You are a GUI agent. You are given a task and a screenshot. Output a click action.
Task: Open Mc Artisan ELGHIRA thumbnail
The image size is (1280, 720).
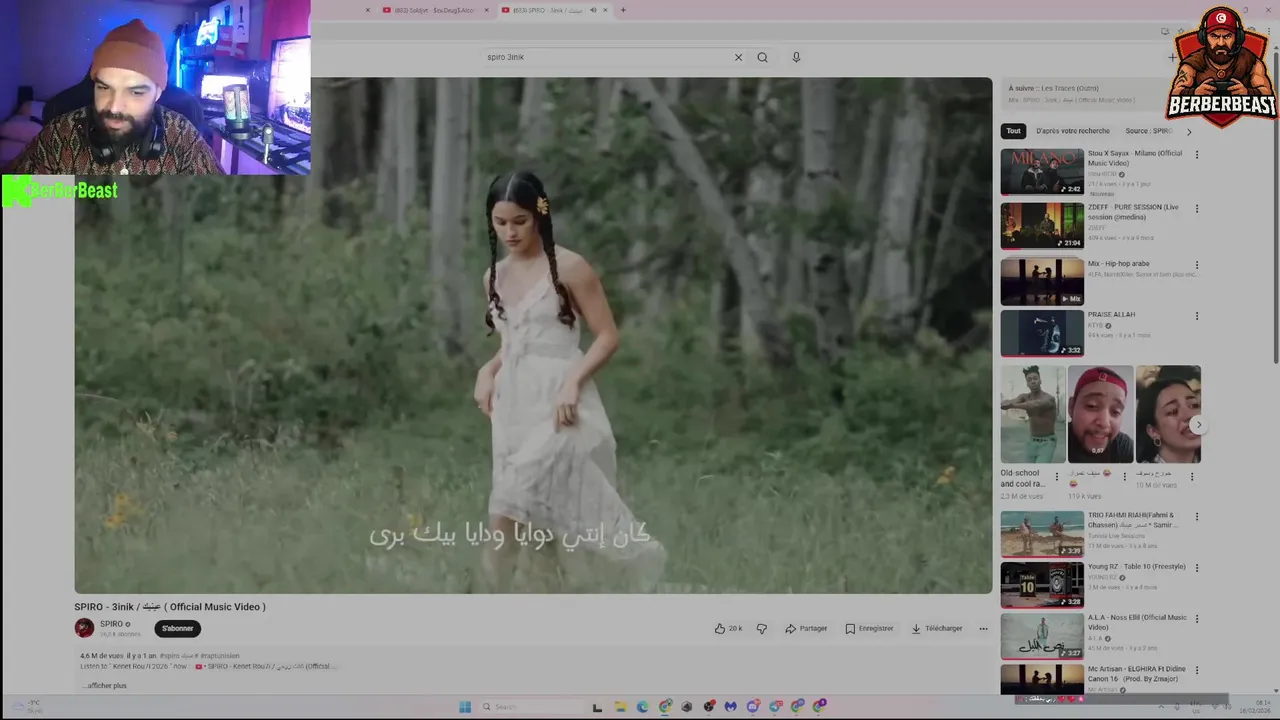point(1042,679)
